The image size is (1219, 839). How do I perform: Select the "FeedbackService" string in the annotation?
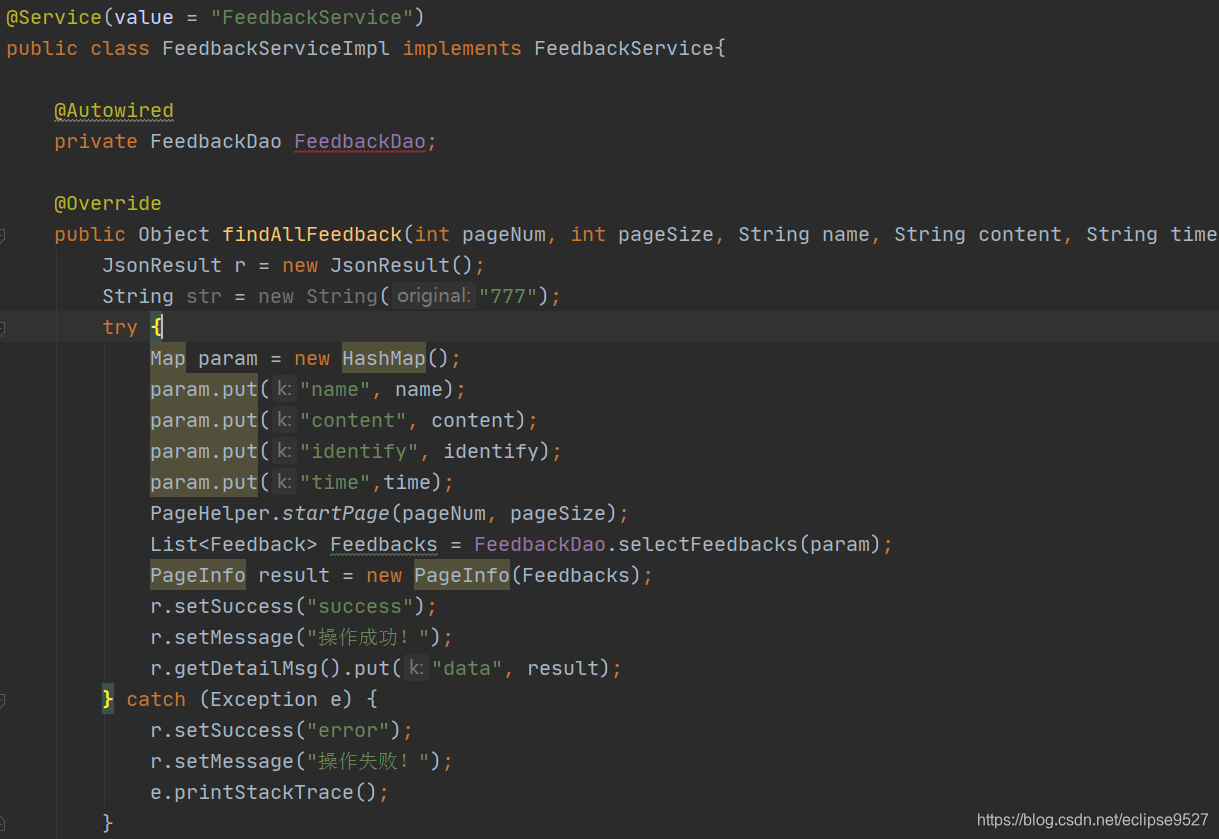pyautogui.click(x=311, y=17)
